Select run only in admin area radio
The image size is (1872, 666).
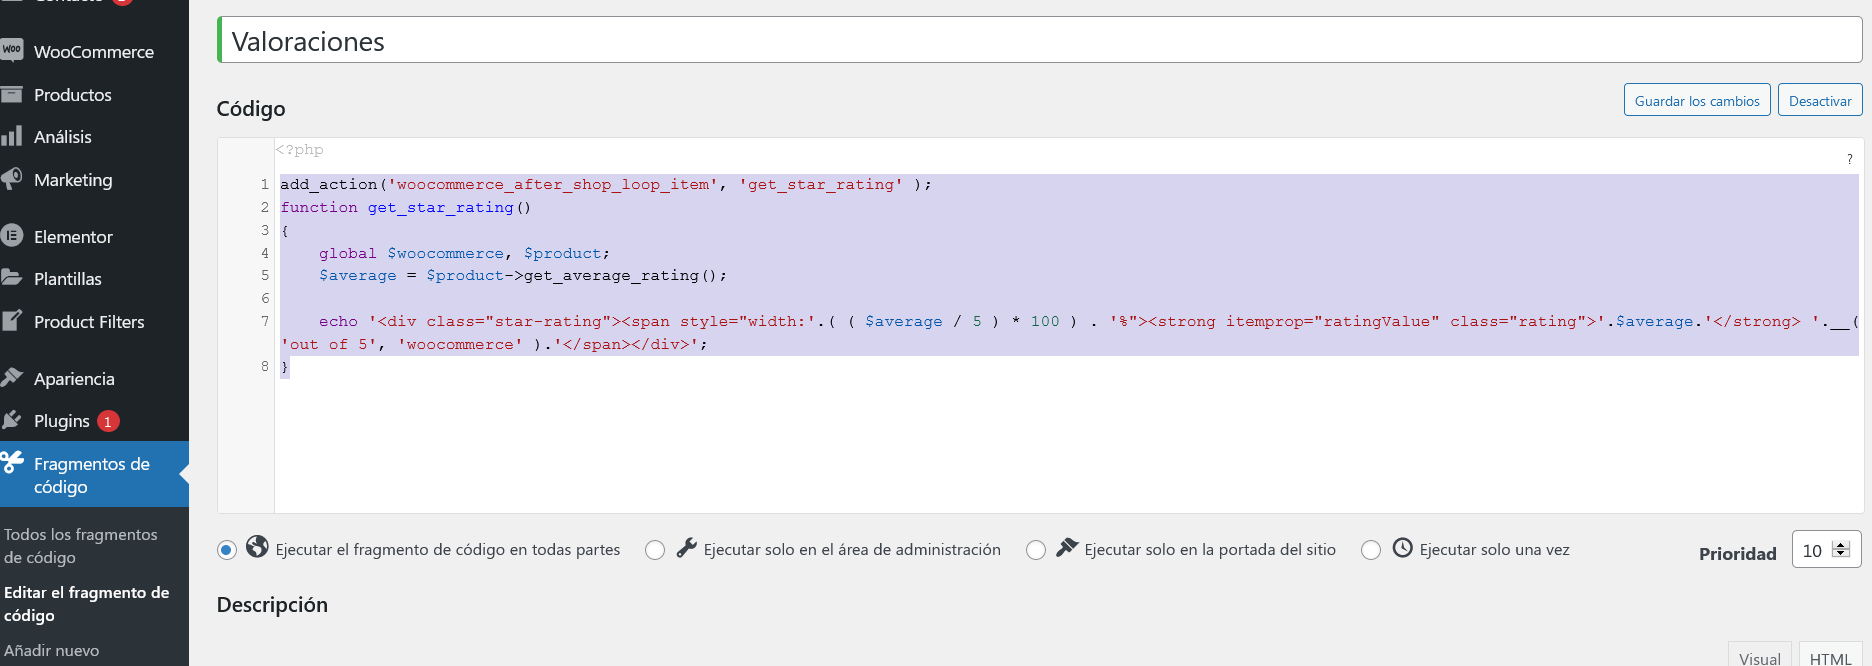655,550
